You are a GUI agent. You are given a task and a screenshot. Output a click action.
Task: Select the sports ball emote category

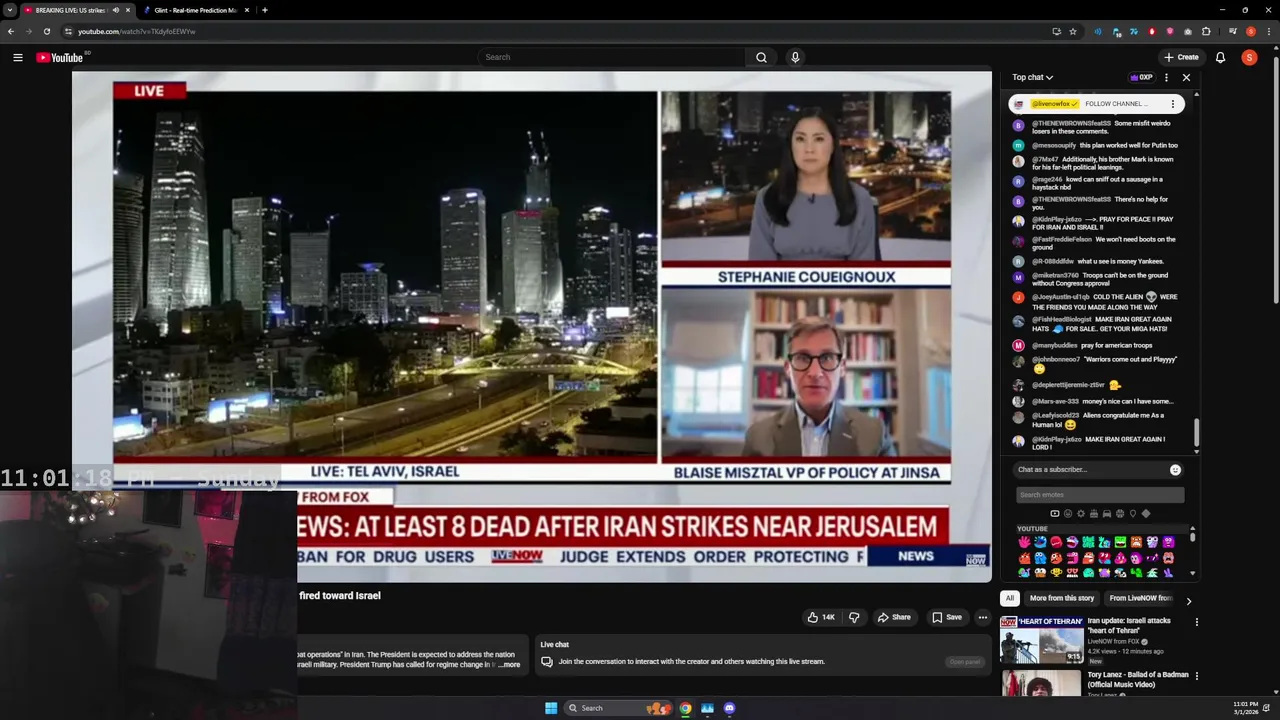pos(1120,514)
